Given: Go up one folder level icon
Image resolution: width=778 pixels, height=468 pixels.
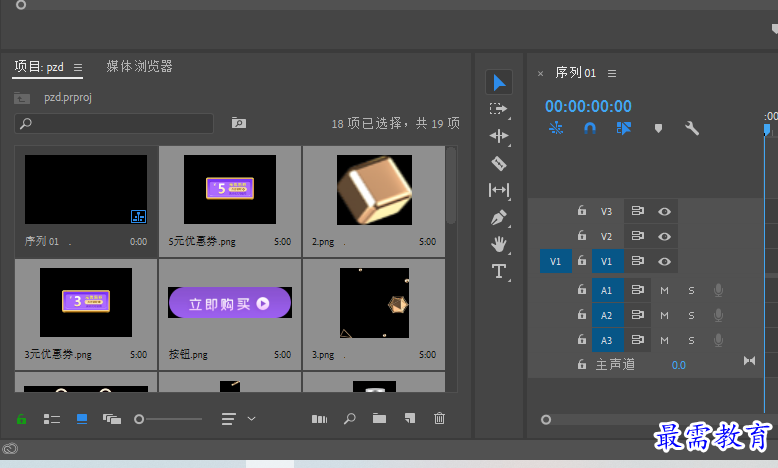Looking at the screenshot, I should [x=22, y=98].
